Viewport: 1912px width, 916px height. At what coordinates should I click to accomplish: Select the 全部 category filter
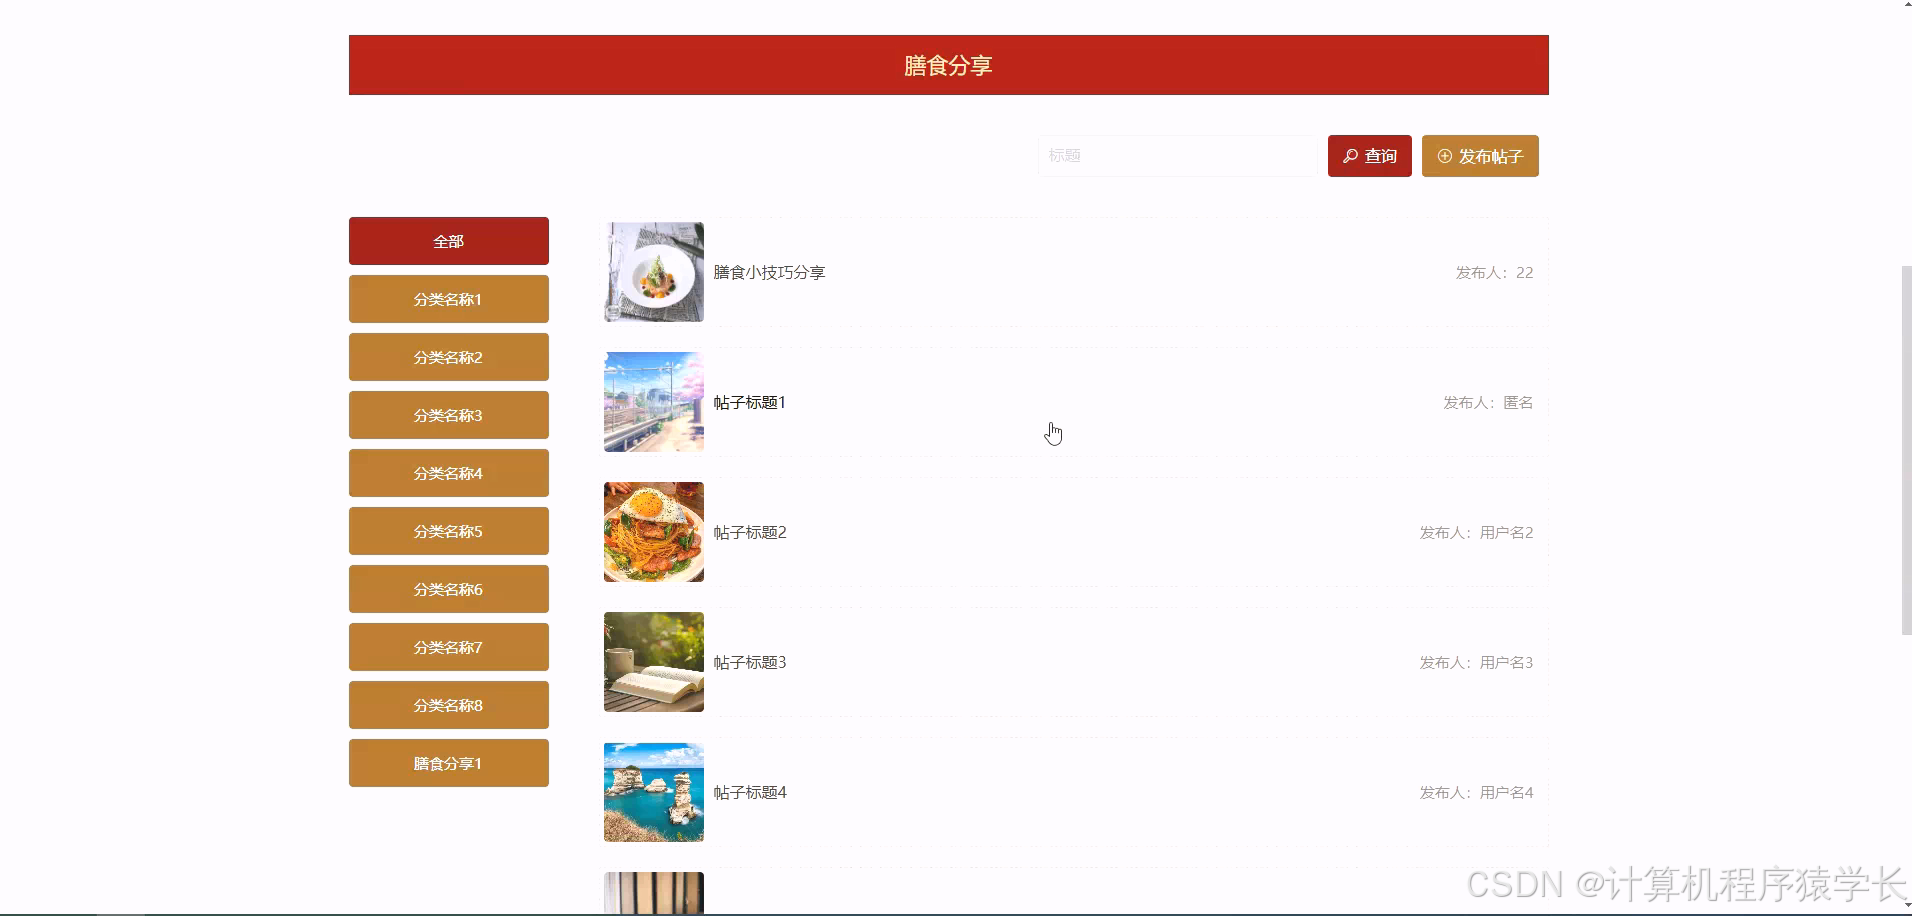point(448,240)
